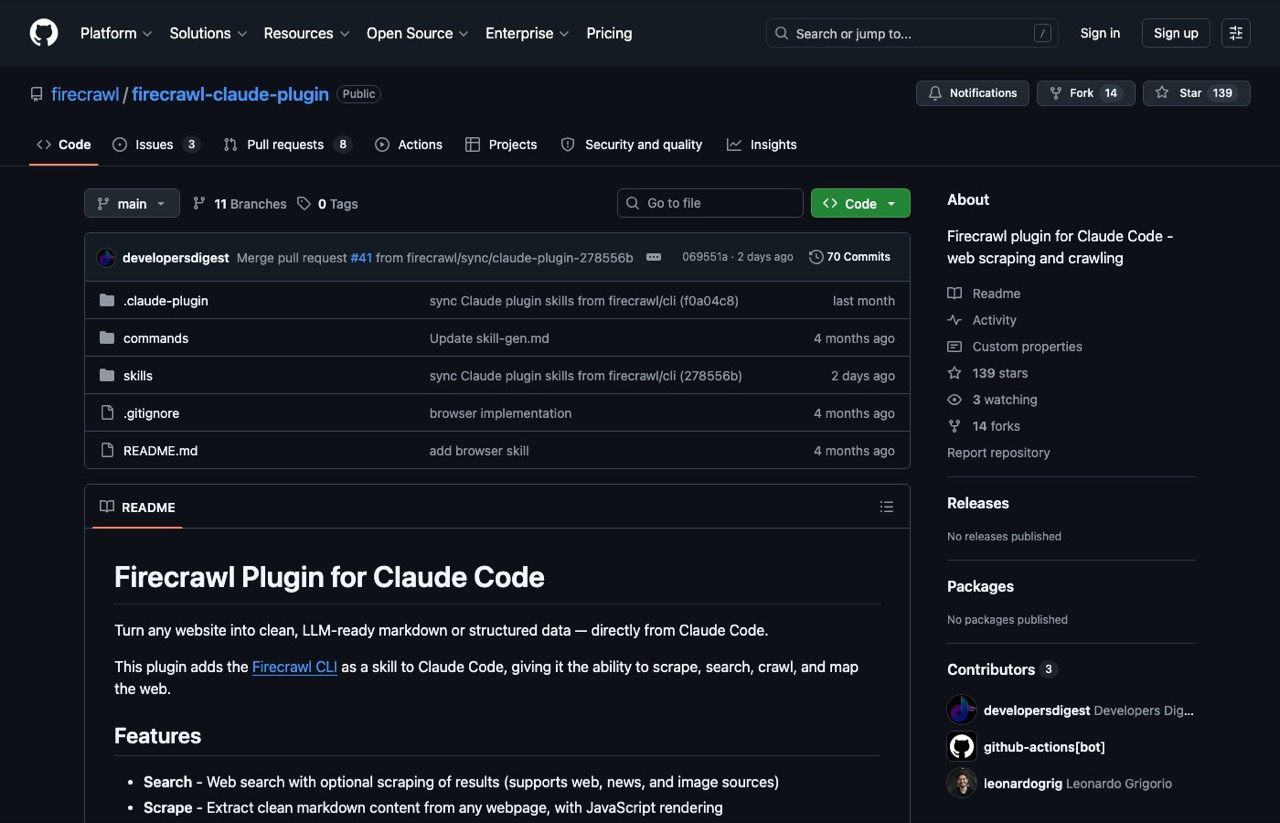Open the Activity link in About
This screenshot has height=823, width=1280.
coord(983,320)
